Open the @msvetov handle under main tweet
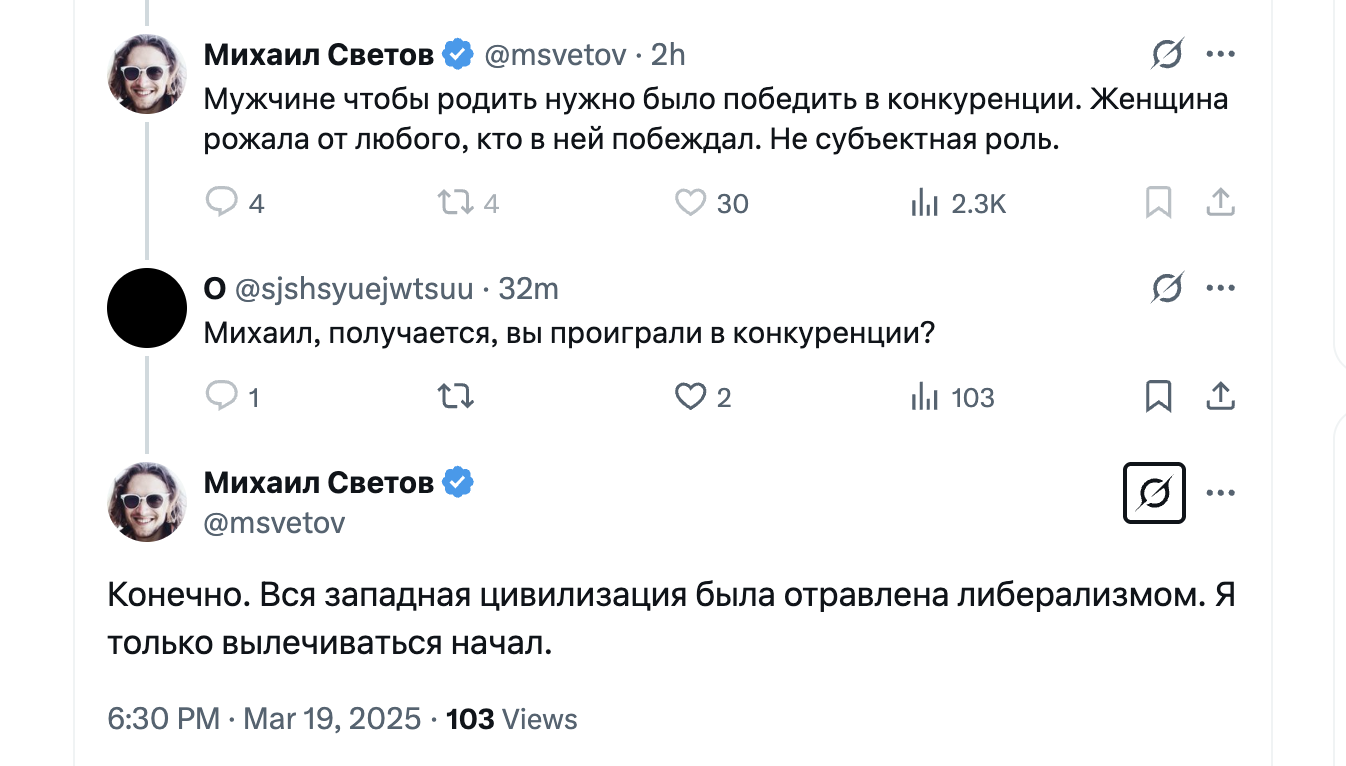1346x766 pixels. point(274,522)
